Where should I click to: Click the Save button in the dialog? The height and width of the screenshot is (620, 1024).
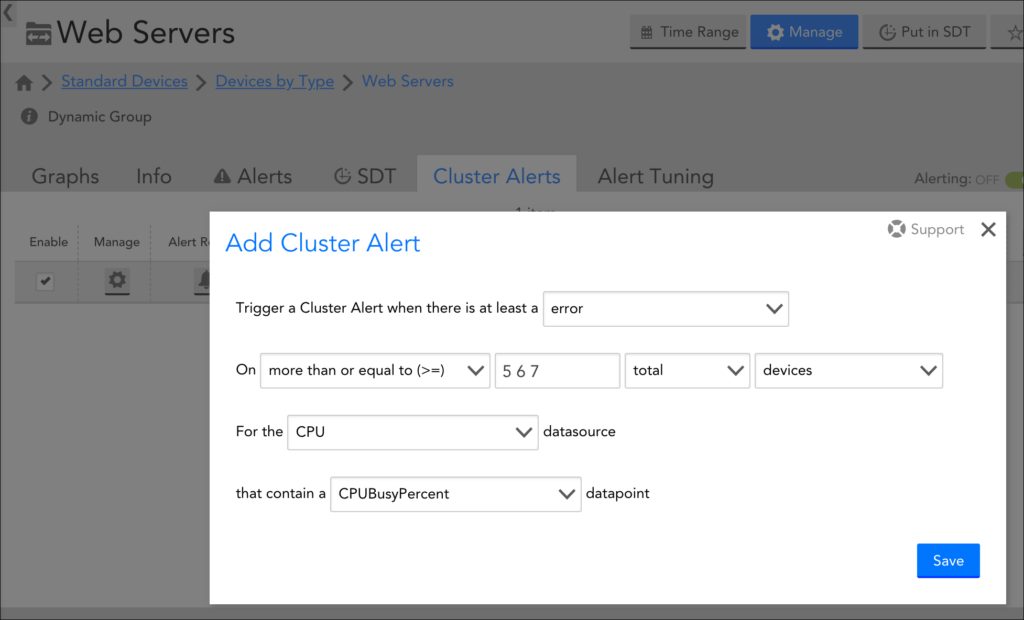tap(947, 560)
